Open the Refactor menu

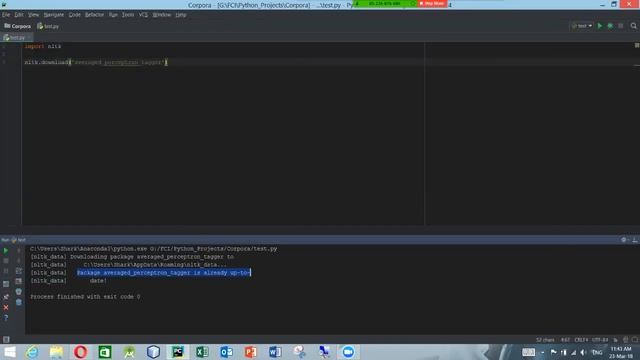pyautogui.click(x=94, y=15)
